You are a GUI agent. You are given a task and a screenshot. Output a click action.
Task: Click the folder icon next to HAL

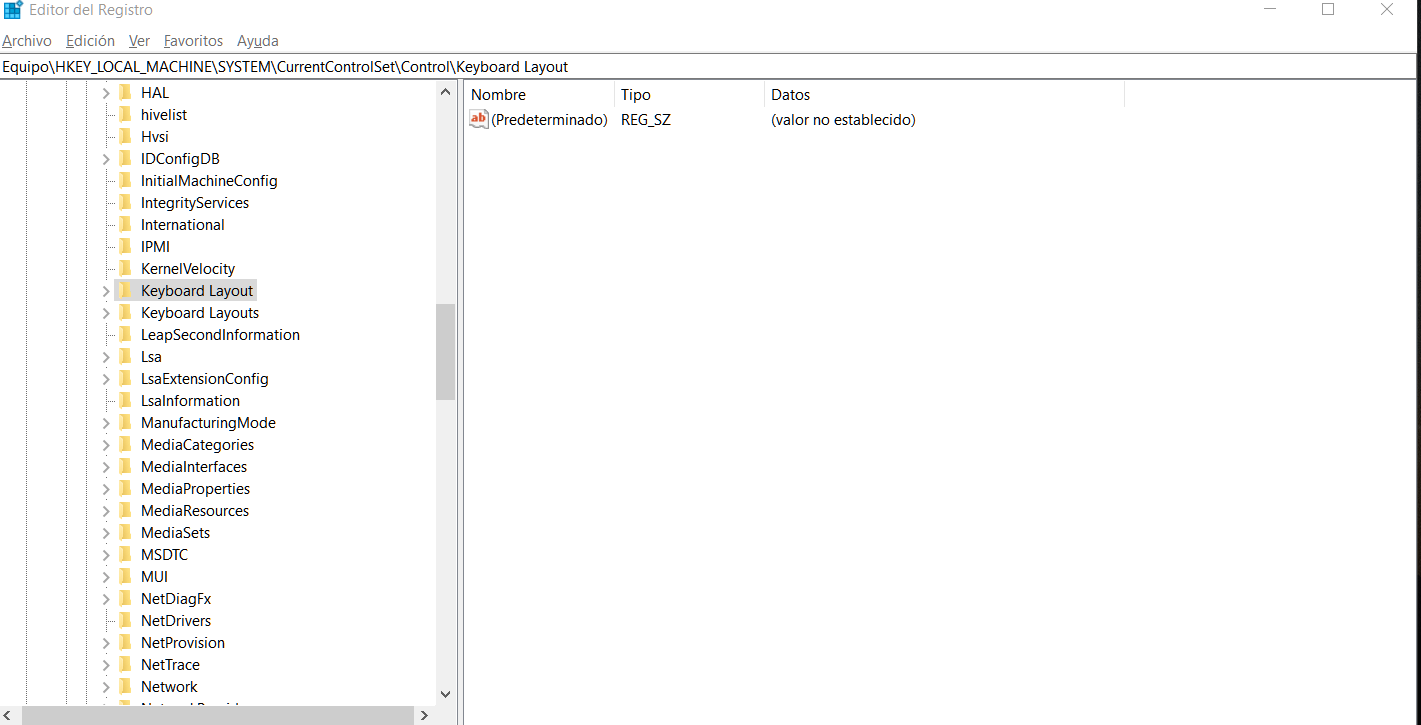(125, 93)
